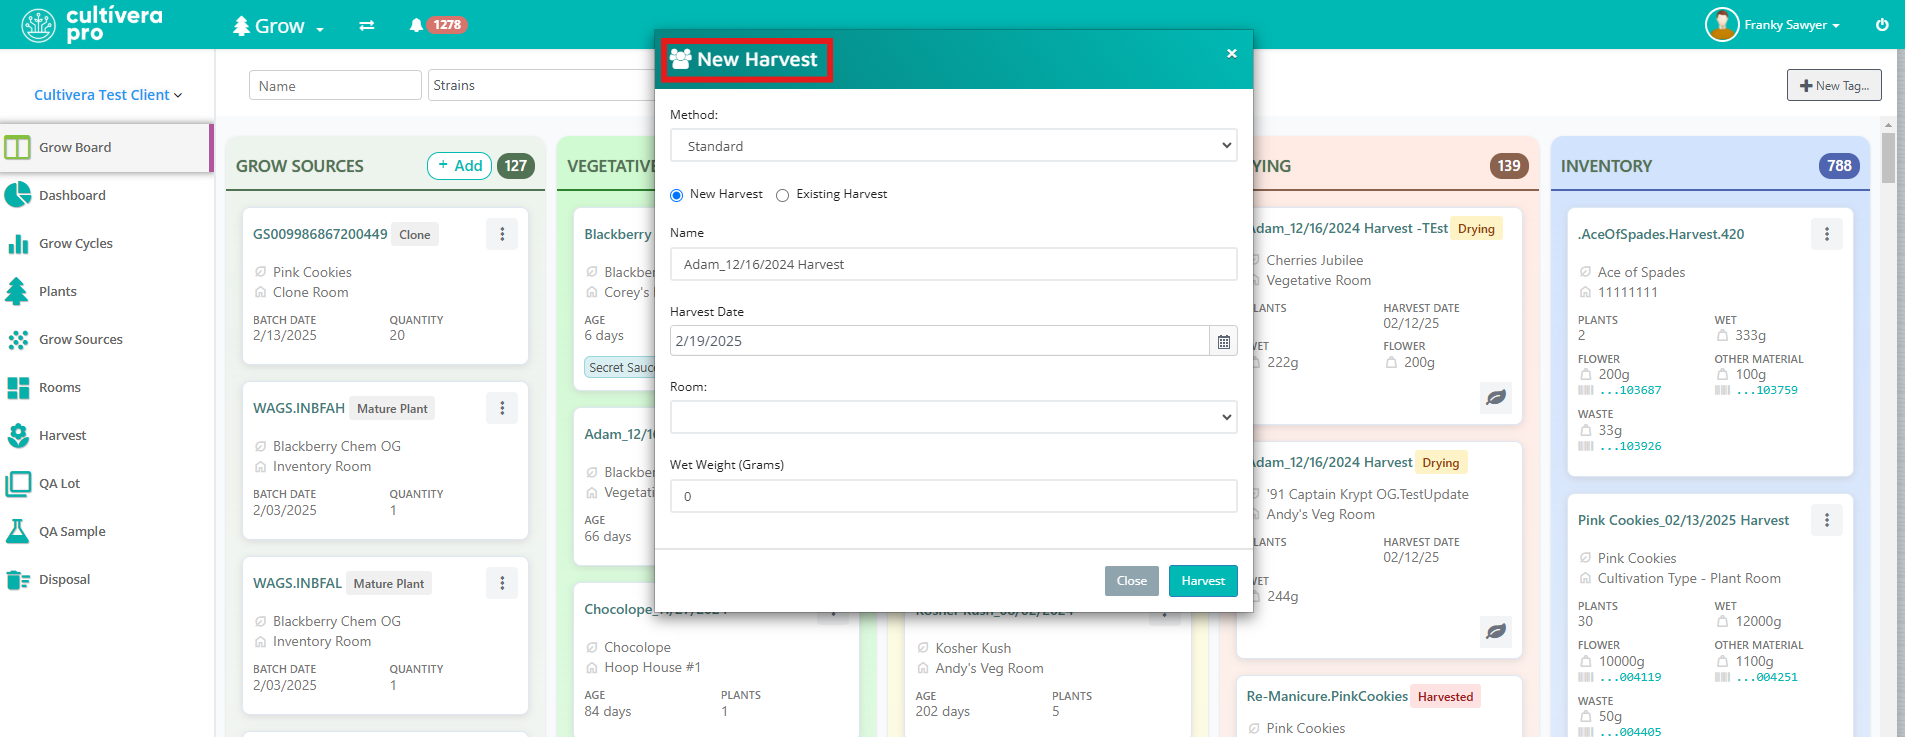Screen dimensions: 1905x737
Task: Click the Harvest confirm button
Action: click(x=1203, y=581)
